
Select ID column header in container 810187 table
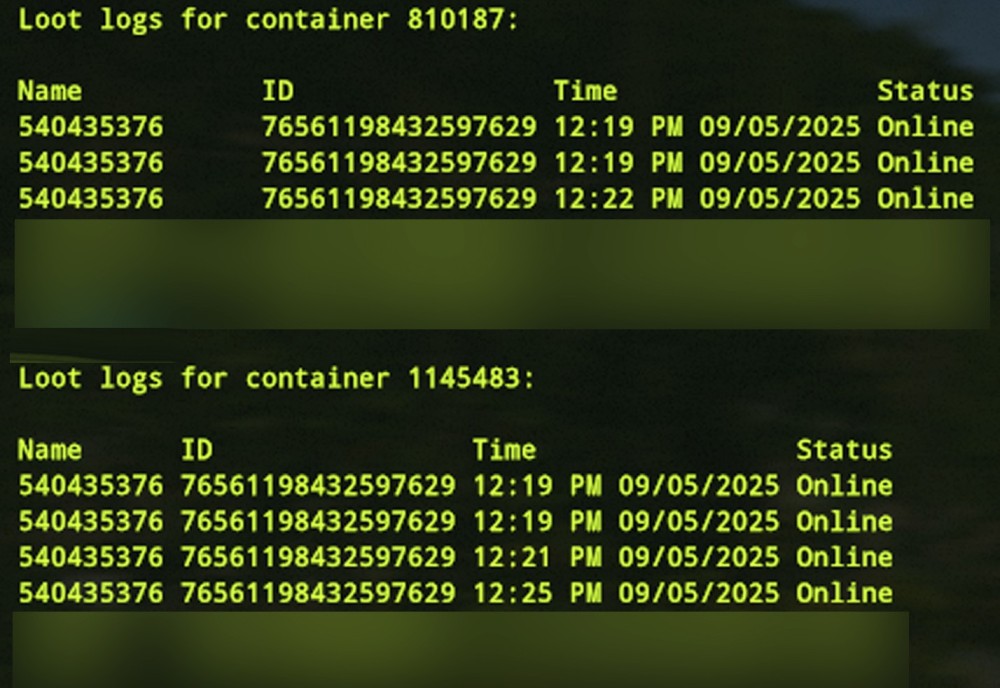click(x=278, y=91)
